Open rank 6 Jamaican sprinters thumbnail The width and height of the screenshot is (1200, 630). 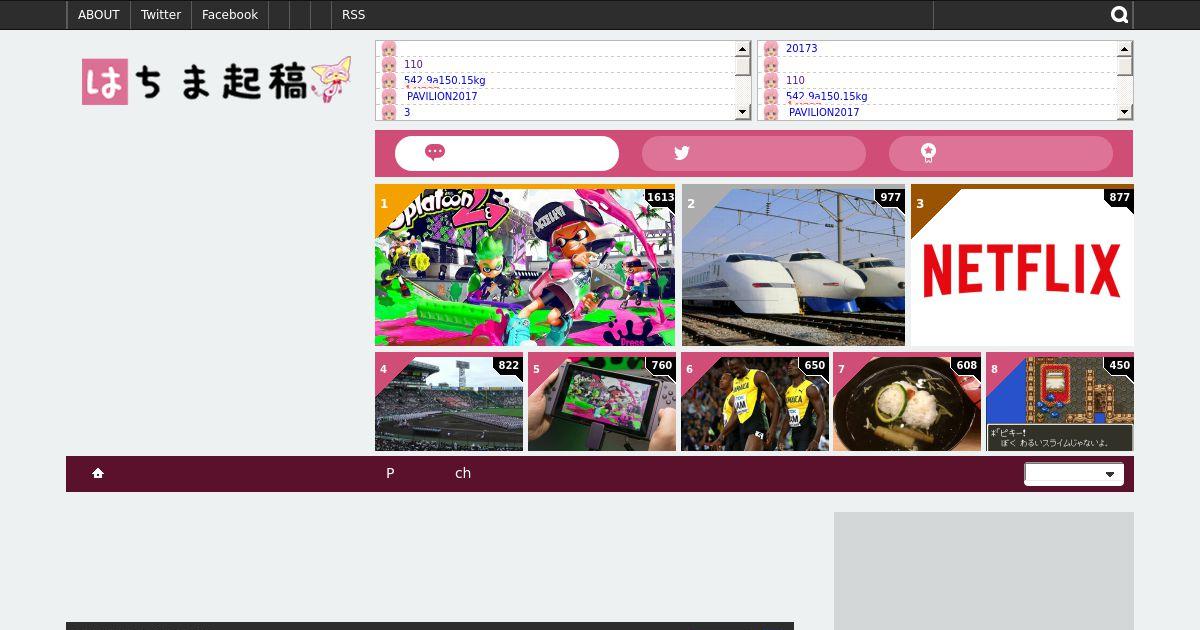pyautogui.click(x=755, y=401)
